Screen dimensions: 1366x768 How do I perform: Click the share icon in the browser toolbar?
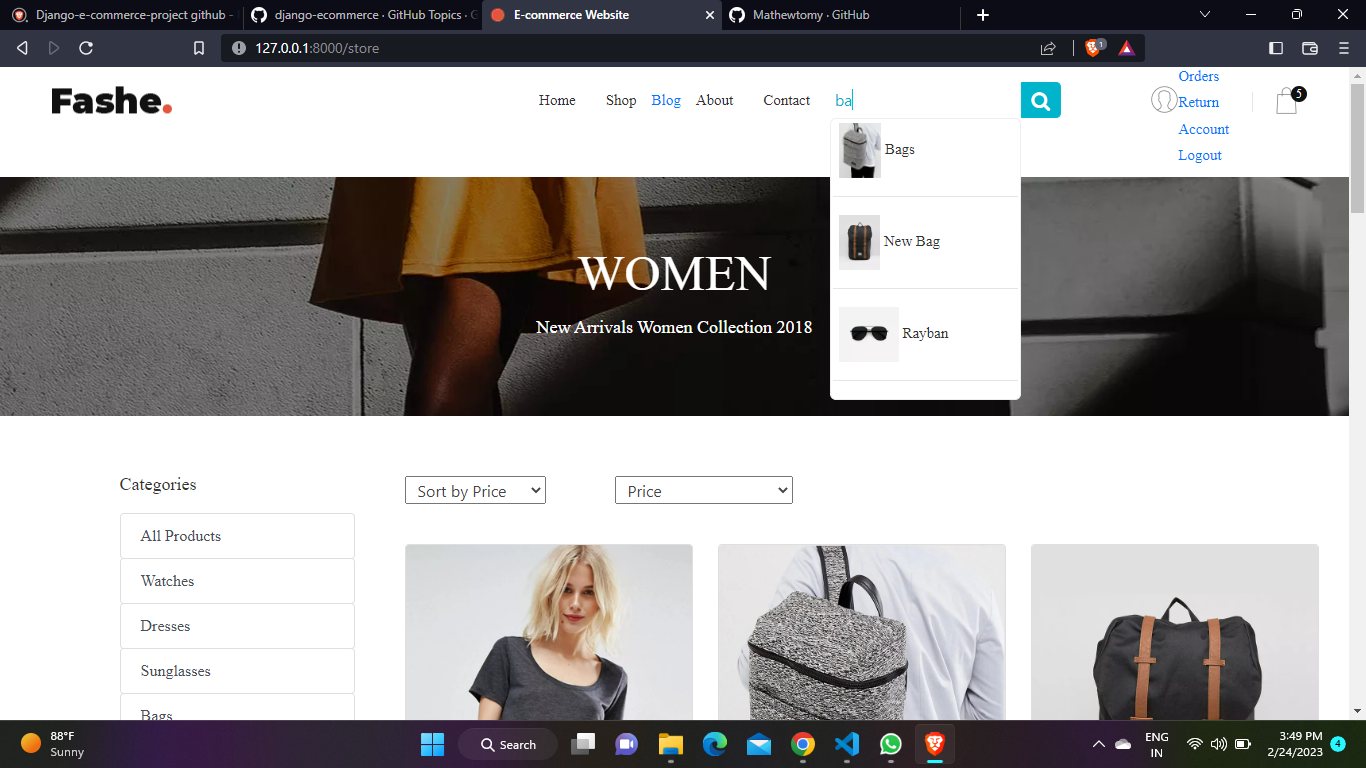click(x=1047, y=47)
